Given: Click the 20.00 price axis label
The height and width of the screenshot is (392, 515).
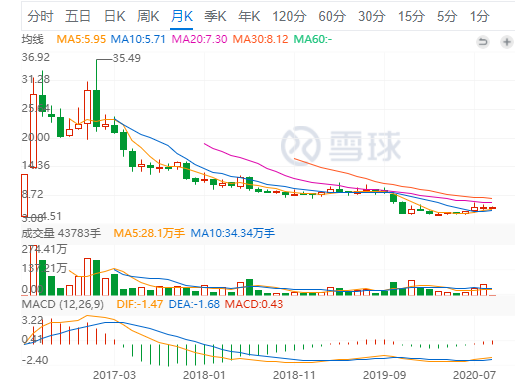Looking at the screenshot, I should click(36, 137).
